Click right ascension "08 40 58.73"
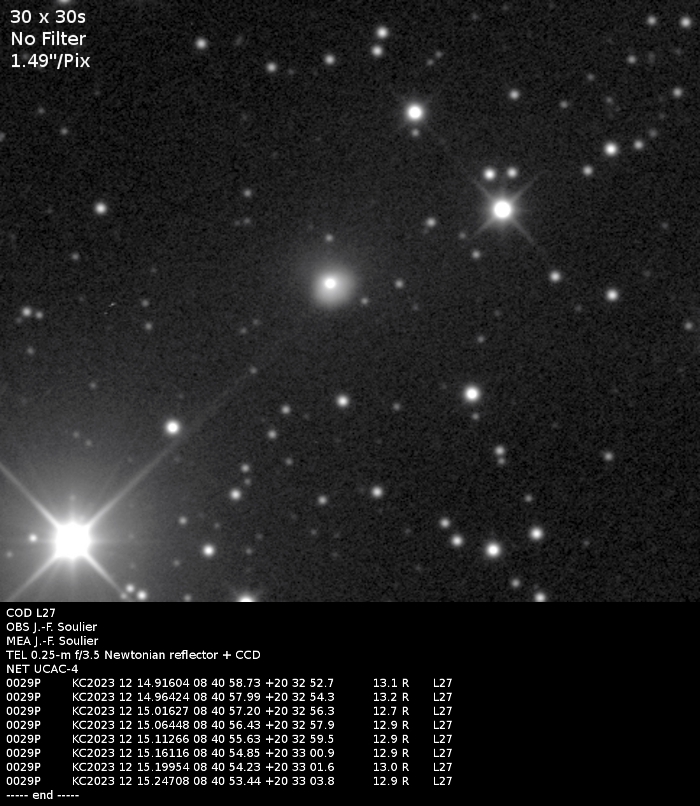 [x=228, y=683]
